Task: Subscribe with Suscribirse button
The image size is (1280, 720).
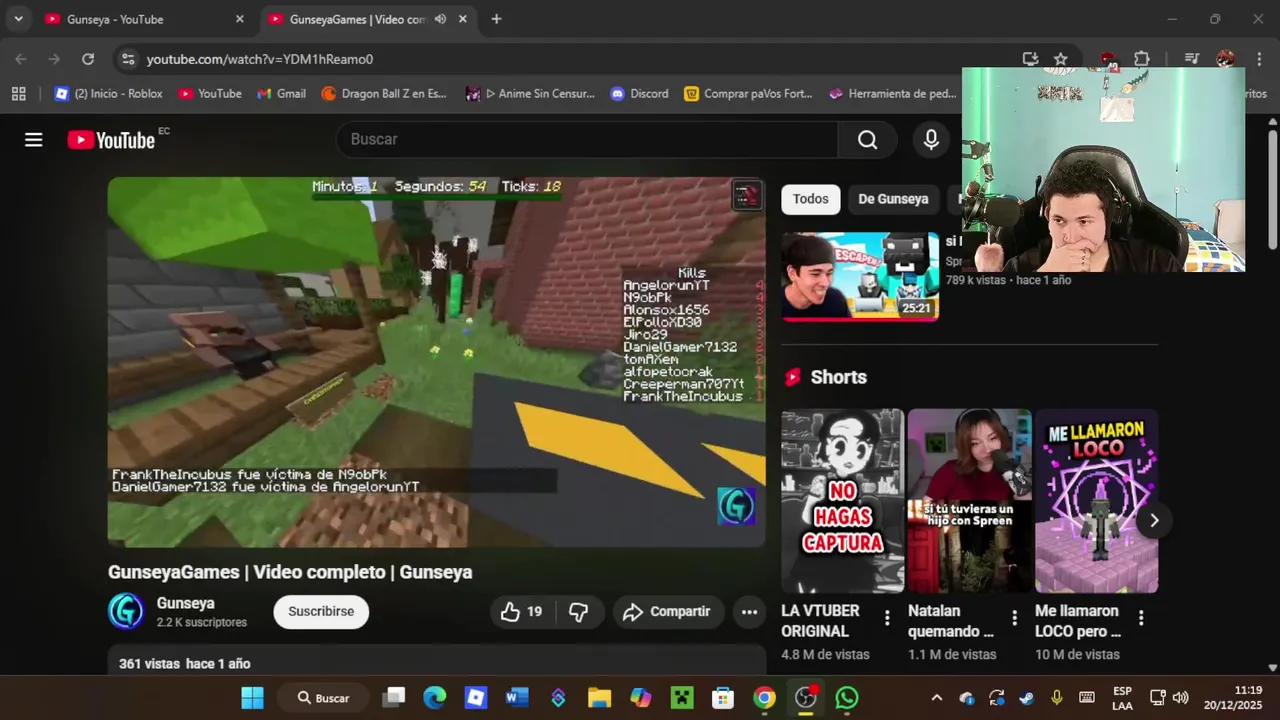Action: coord(321,612)
